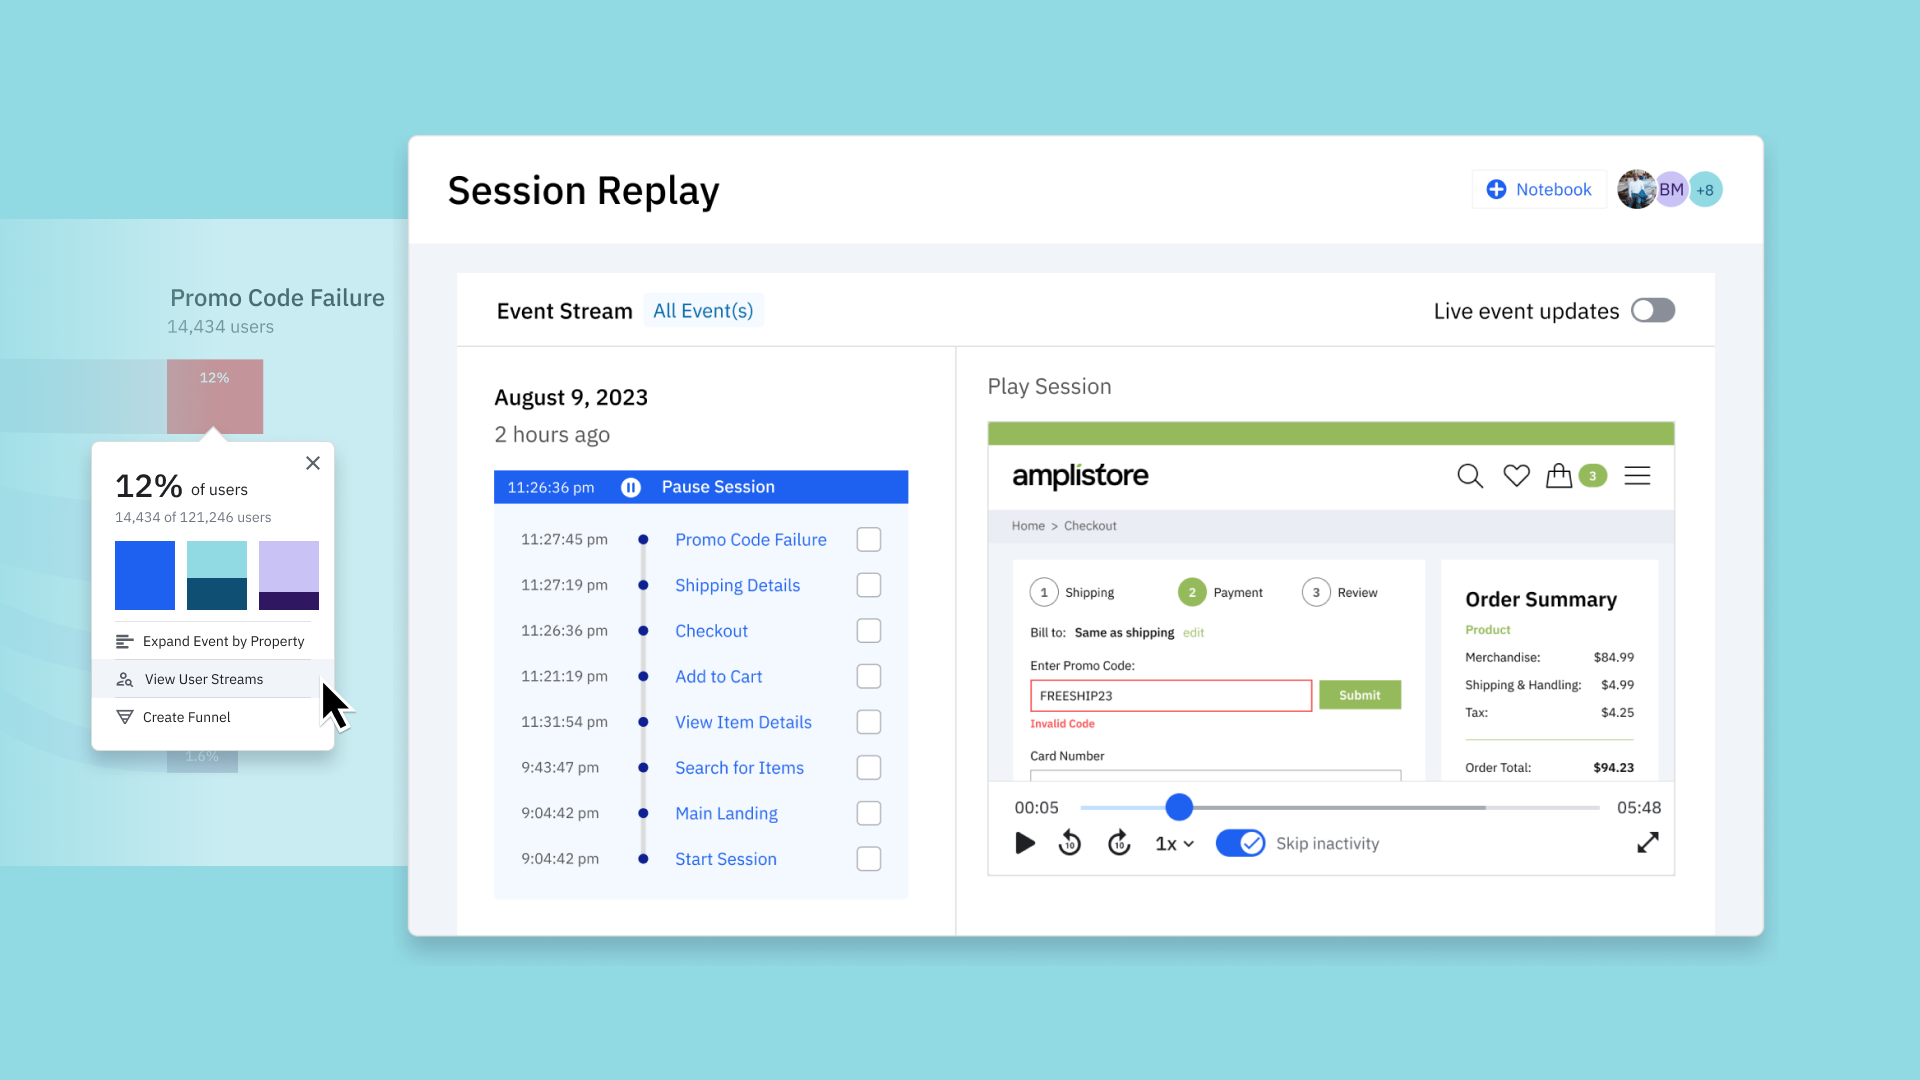1920x1080 pixels.
Task: Check the Shipping Details checkbox
Action: click(x=869, y=585)
